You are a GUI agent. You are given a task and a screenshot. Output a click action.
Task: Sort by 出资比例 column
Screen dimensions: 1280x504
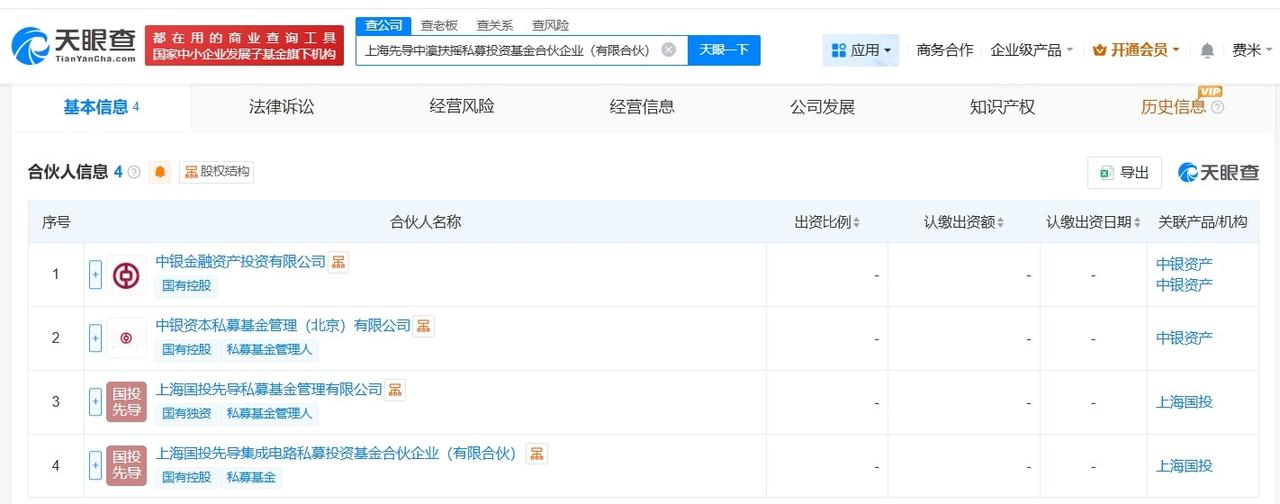tap(827, 222)
